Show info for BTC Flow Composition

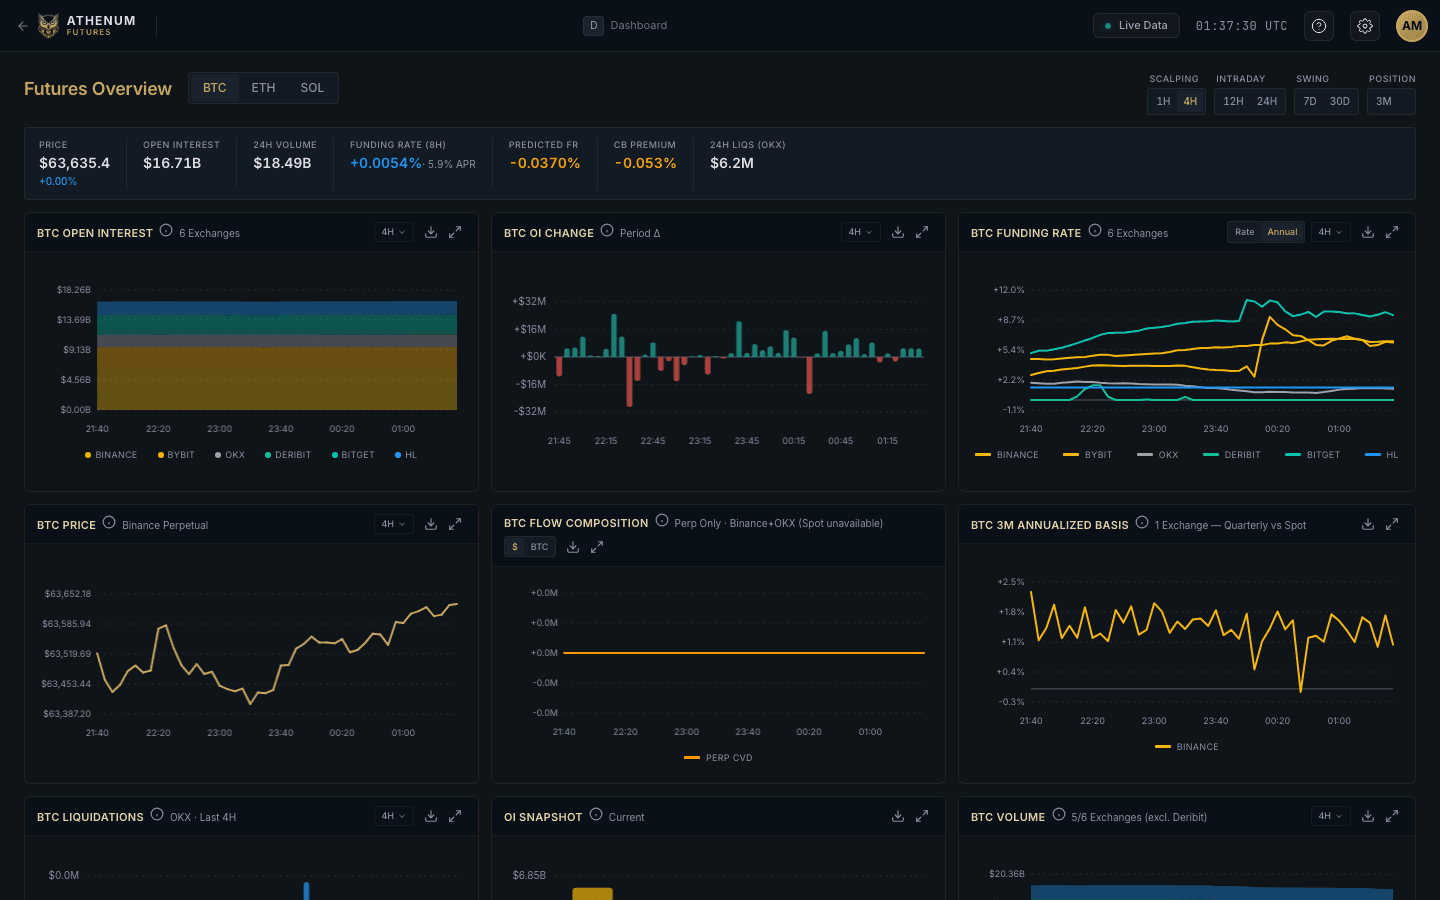point(662,521)
